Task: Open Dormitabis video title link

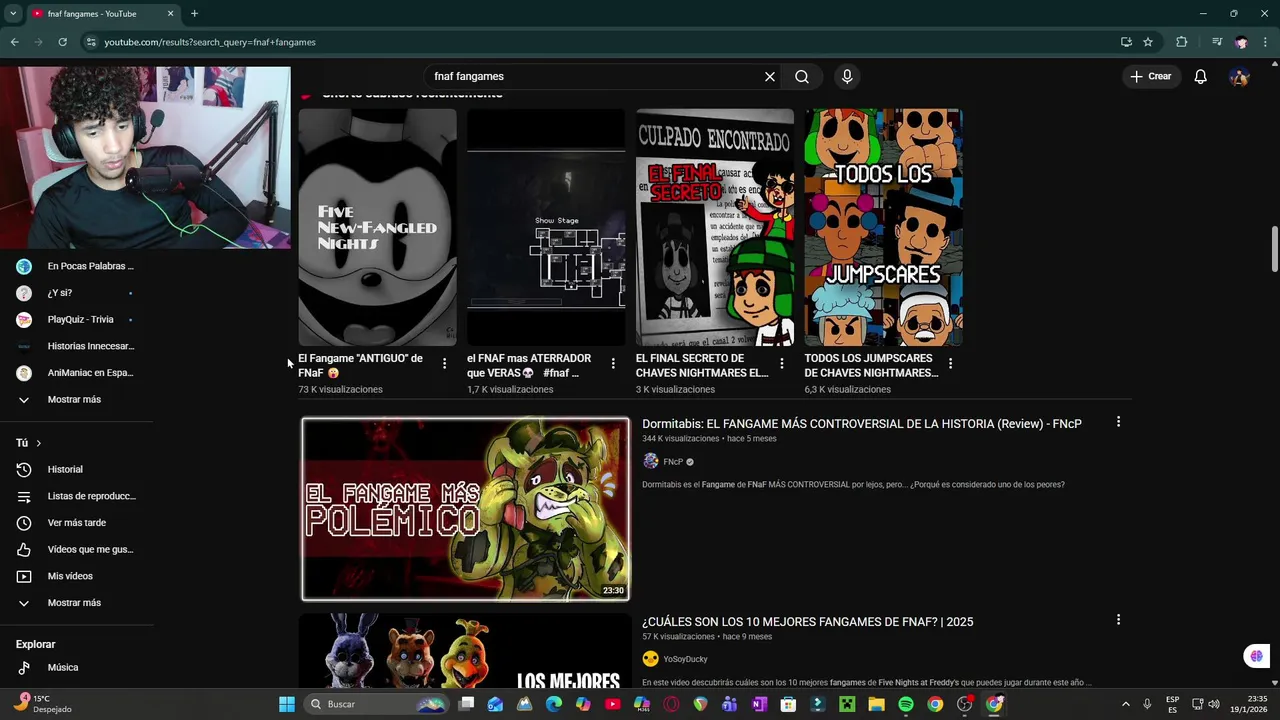Action: [861, 424]
